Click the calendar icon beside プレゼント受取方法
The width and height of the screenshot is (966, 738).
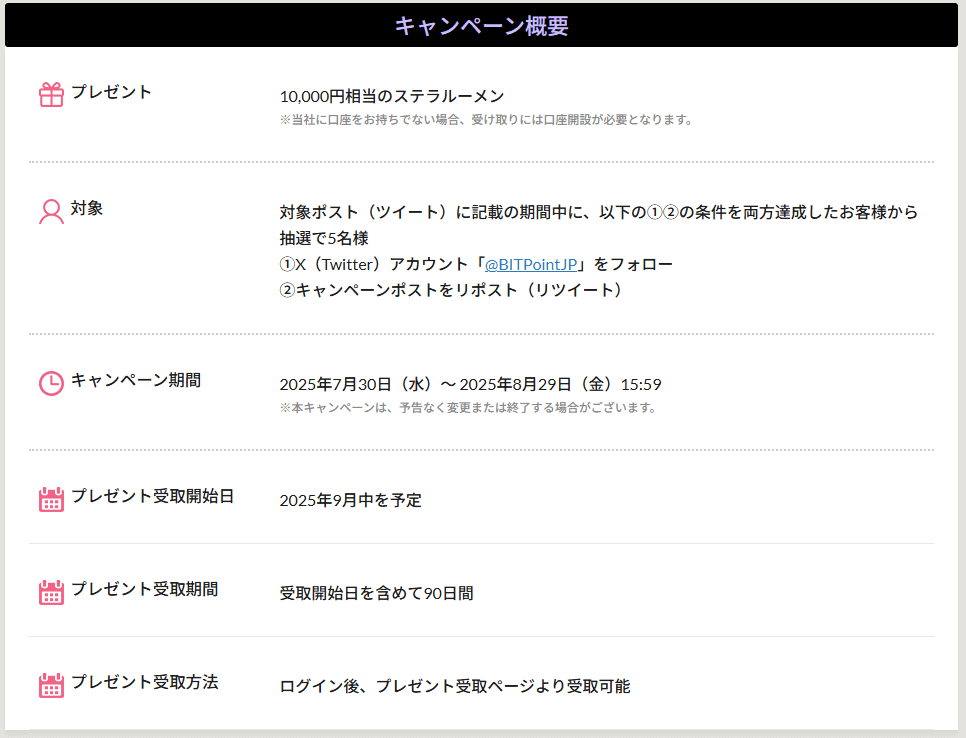51,685
